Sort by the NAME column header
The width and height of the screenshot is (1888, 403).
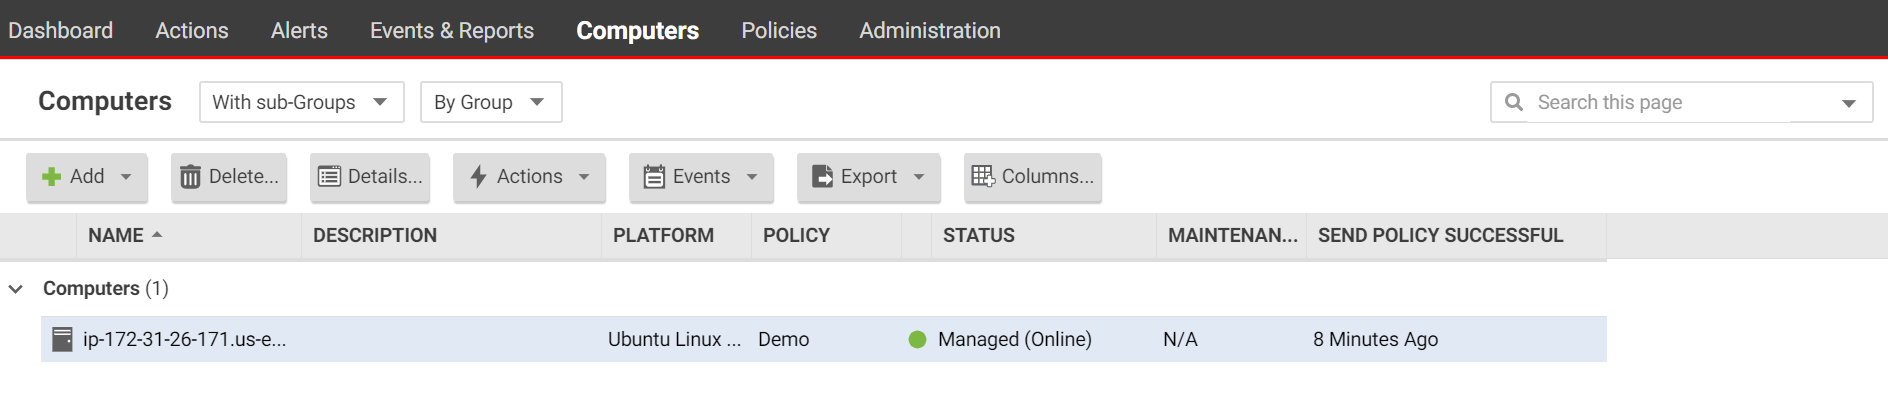click(x=116, y=235)
